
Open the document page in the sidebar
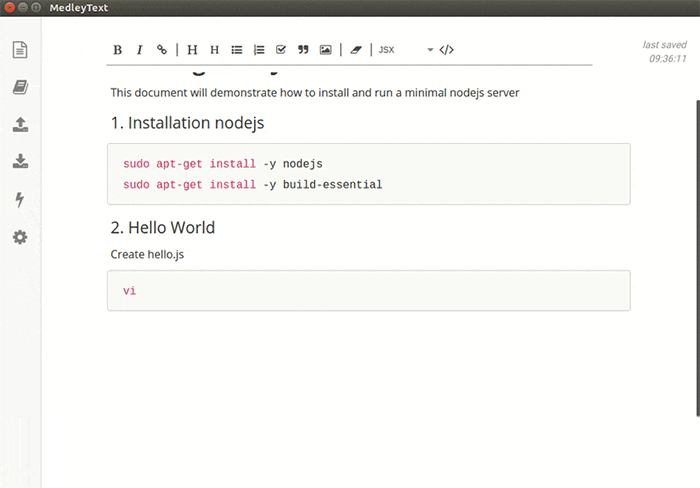tap(20, 50)
